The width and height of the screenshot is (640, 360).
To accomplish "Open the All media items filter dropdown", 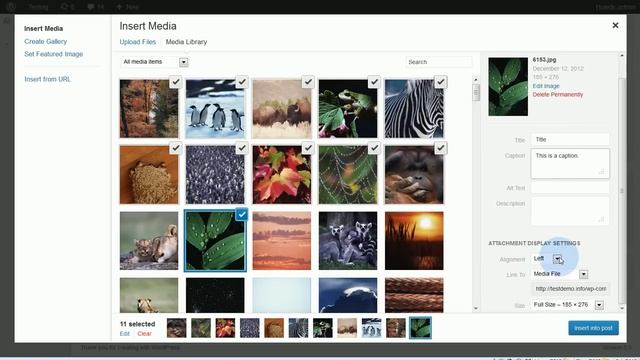I will [x=154, y=62].
